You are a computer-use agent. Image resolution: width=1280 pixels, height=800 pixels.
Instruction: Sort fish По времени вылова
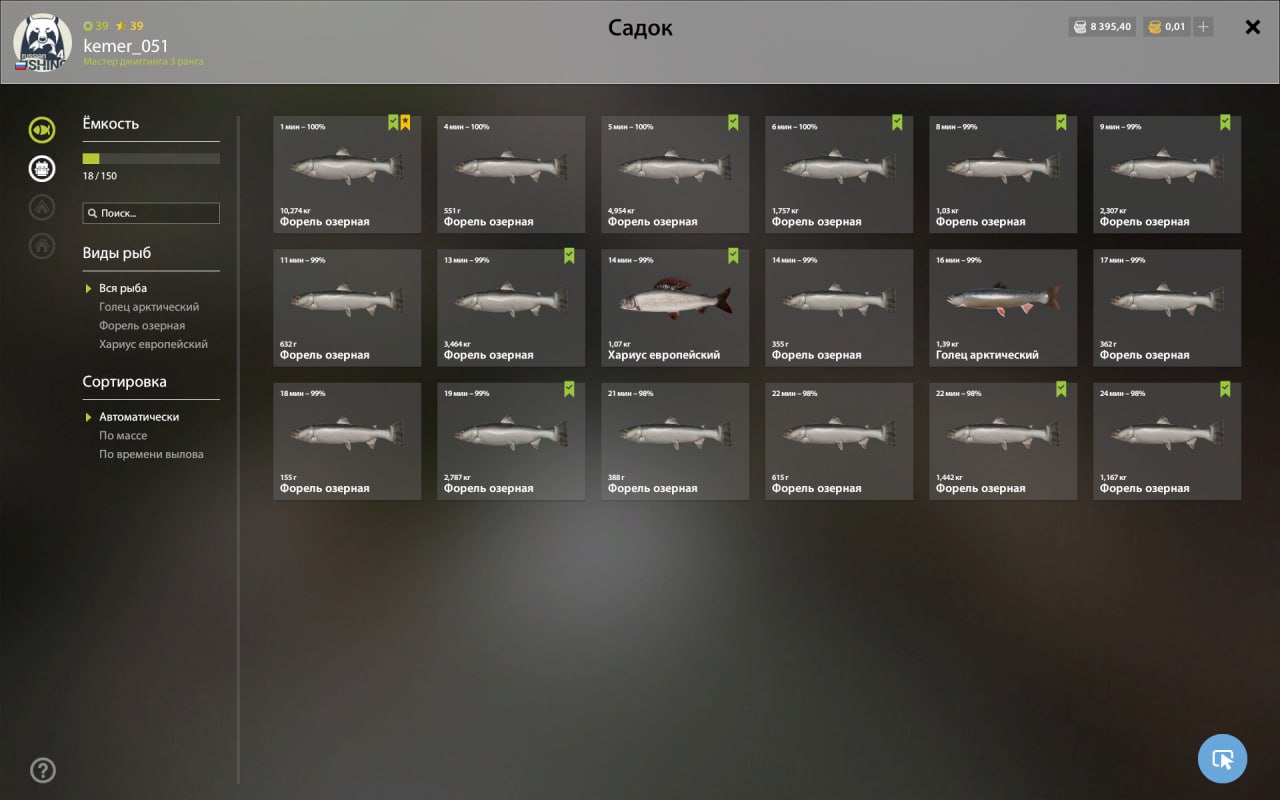click(x=151, y=454)
